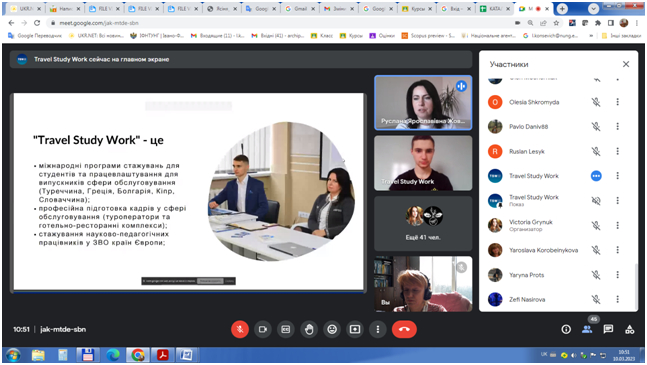The image size is (647, 365).
Task: Close the Участники panel
Action: click(626, 64)
